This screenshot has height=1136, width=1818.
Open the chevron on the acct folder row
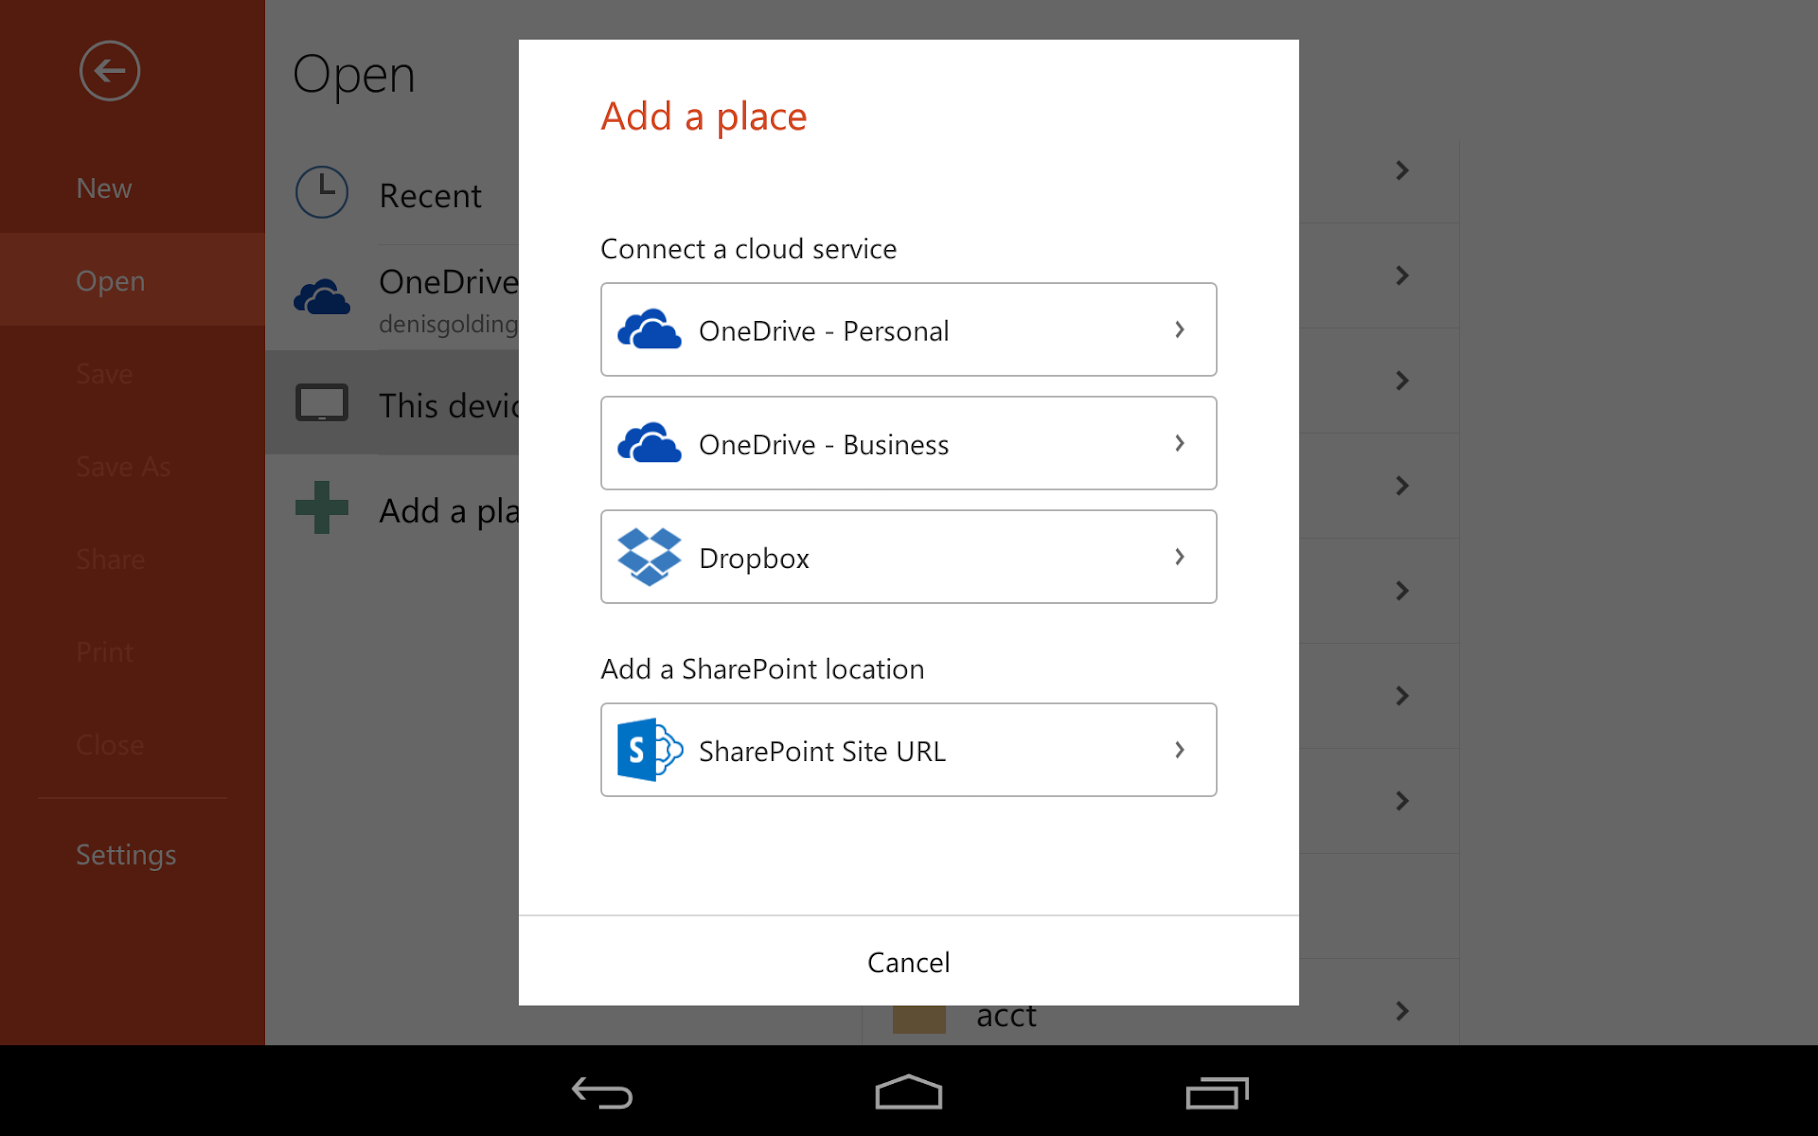coord(1402,1012)
